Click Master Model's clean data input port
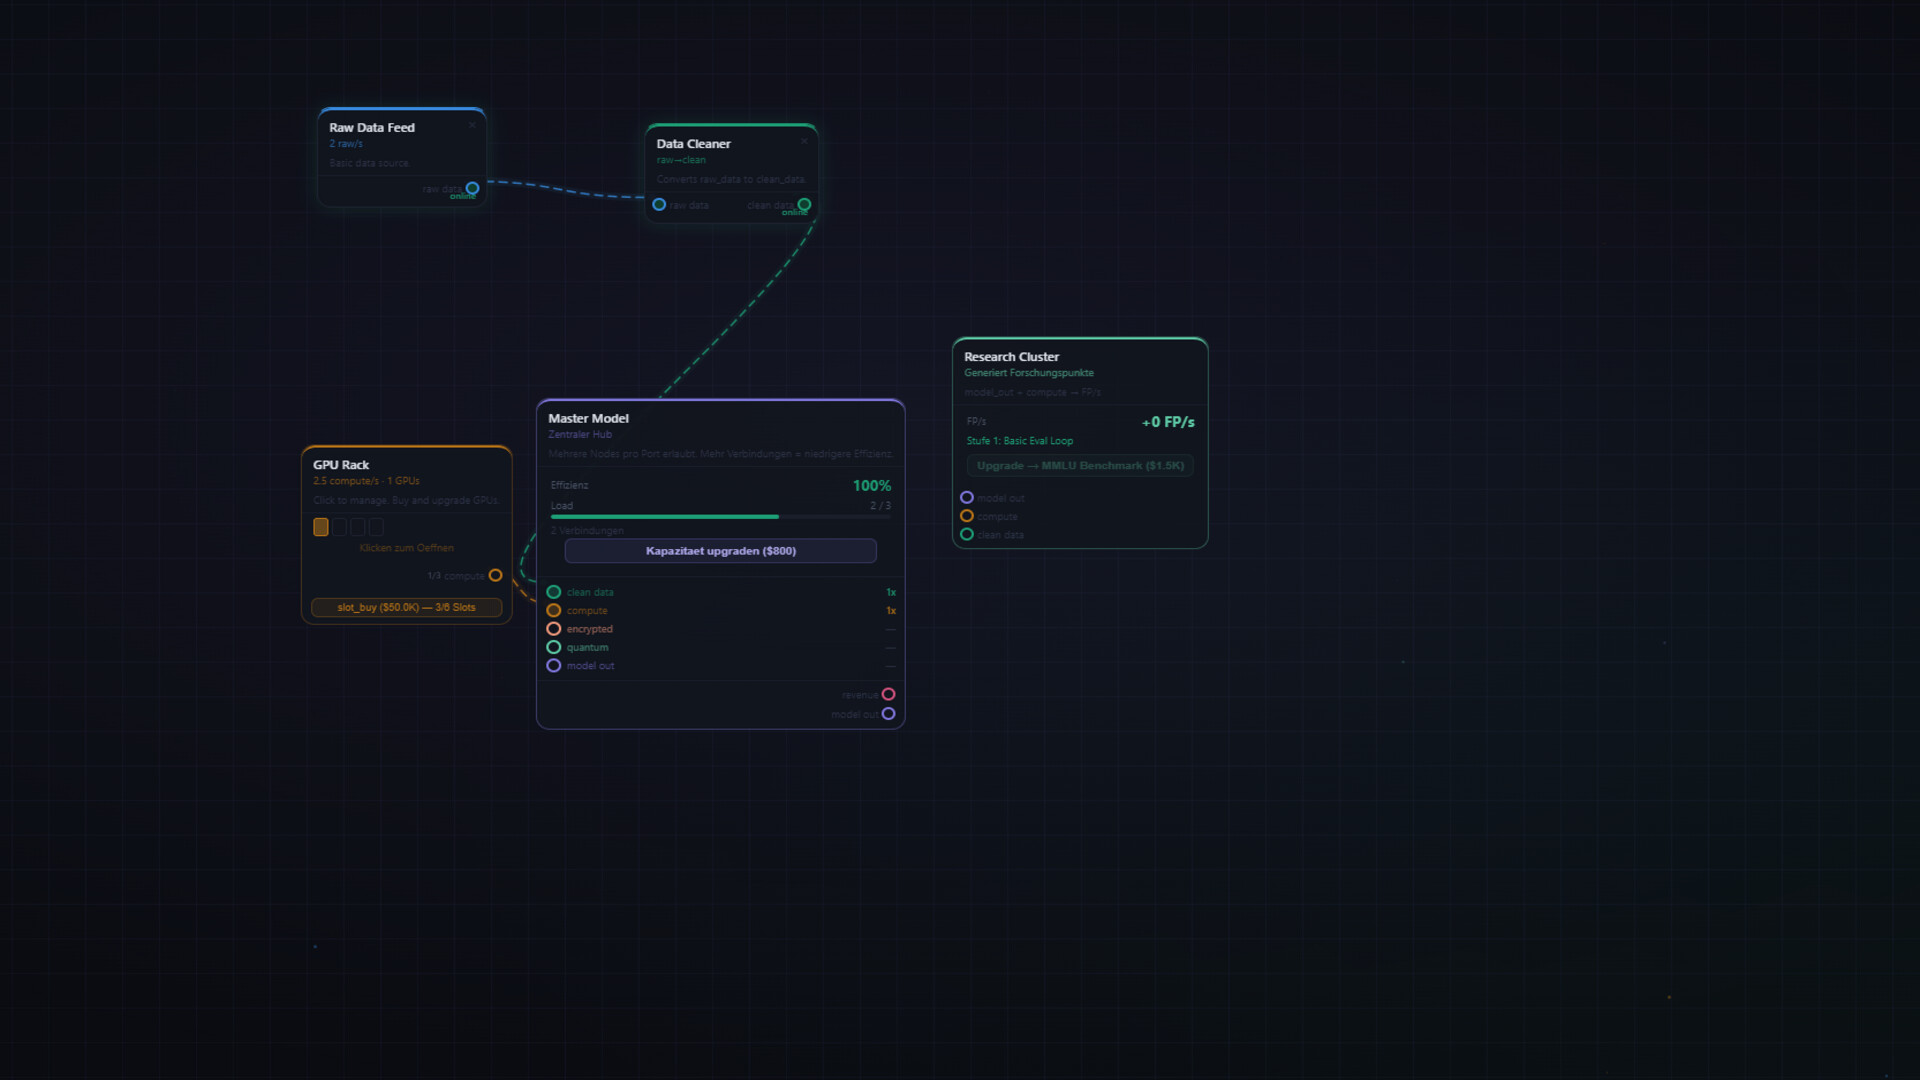1920x1080 pixels. pyautogui.click(x=554, y=592)
